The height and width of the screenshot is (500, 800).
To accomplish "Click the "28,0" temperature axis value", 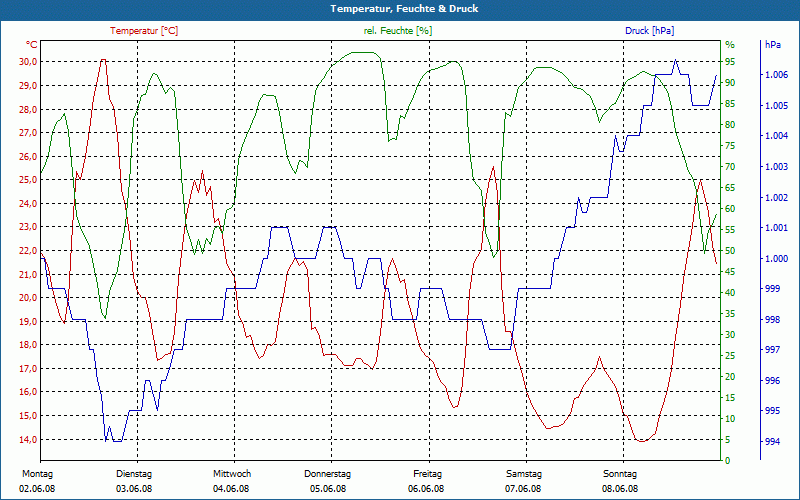I will coord(29,109).
